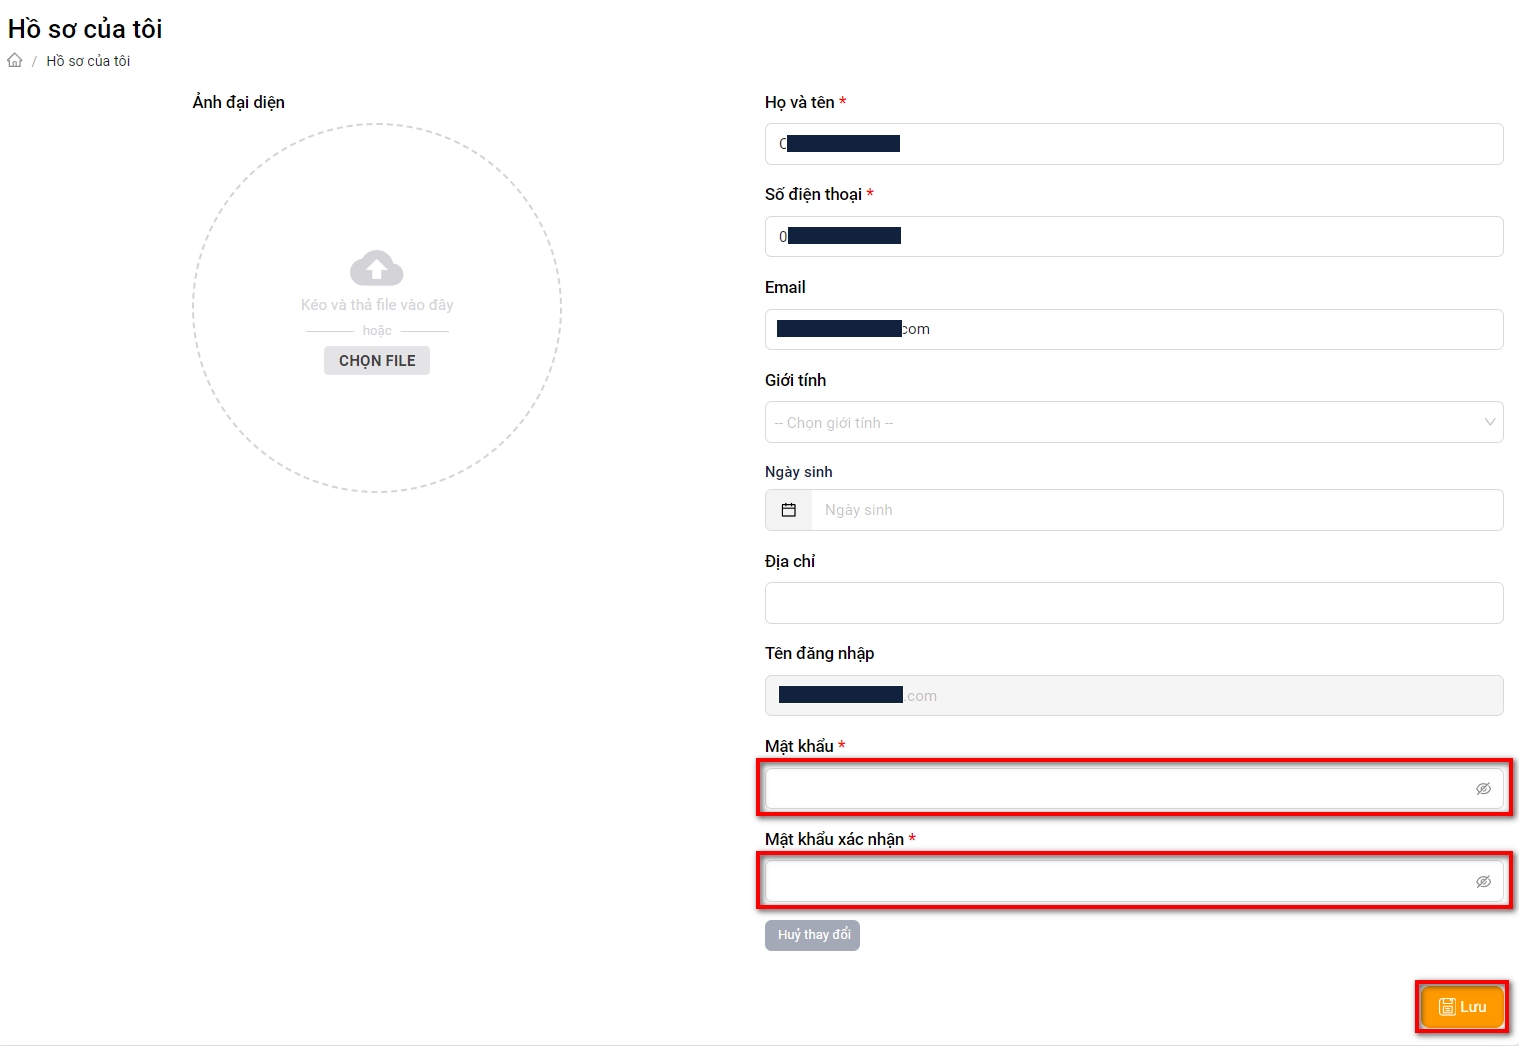The height and width of the screenshot is (1046, 1519).
Task: Toggle visibility of Mật khẩu xác nhận
Action: (x=1483, y=882)
